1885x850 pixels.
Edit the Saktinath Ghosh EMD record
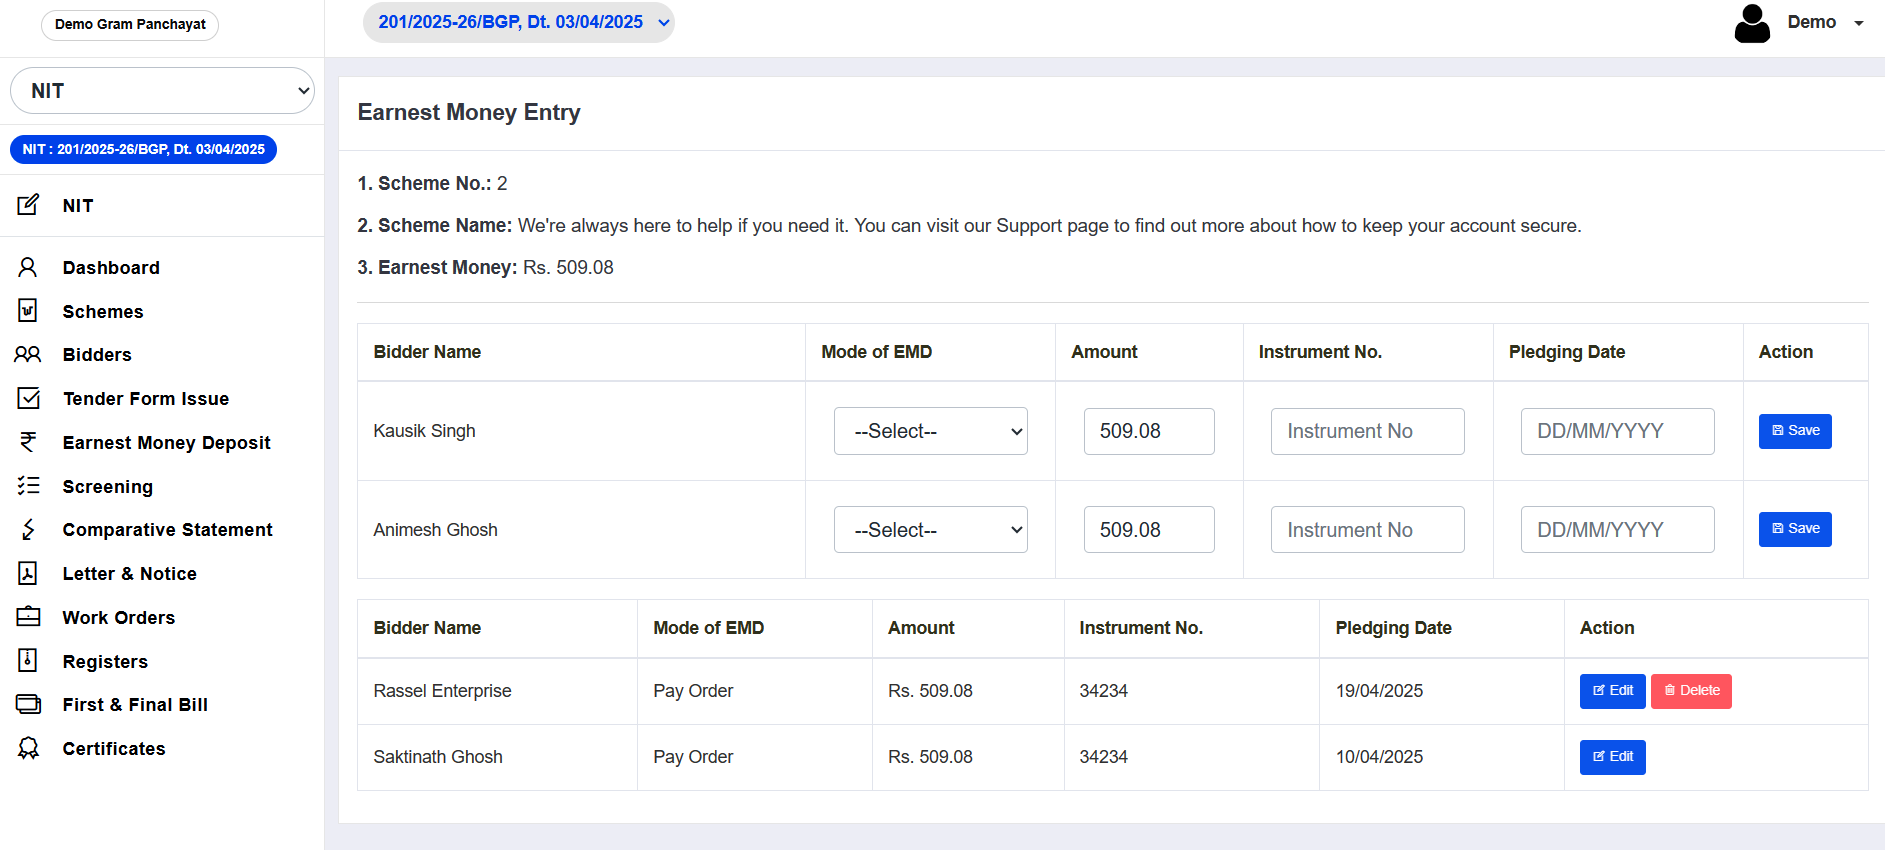point(1612,757)
